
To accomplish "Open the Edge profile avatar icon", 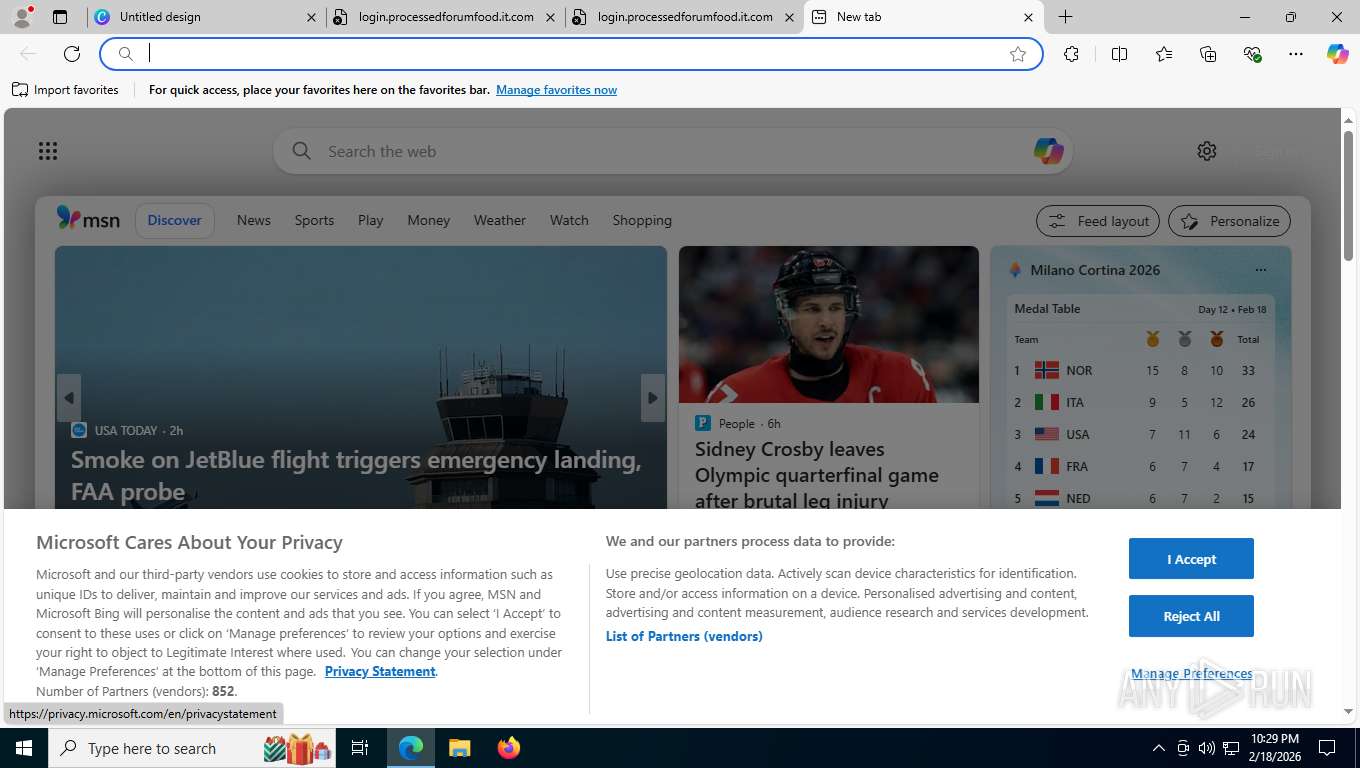I will [22, 16].
